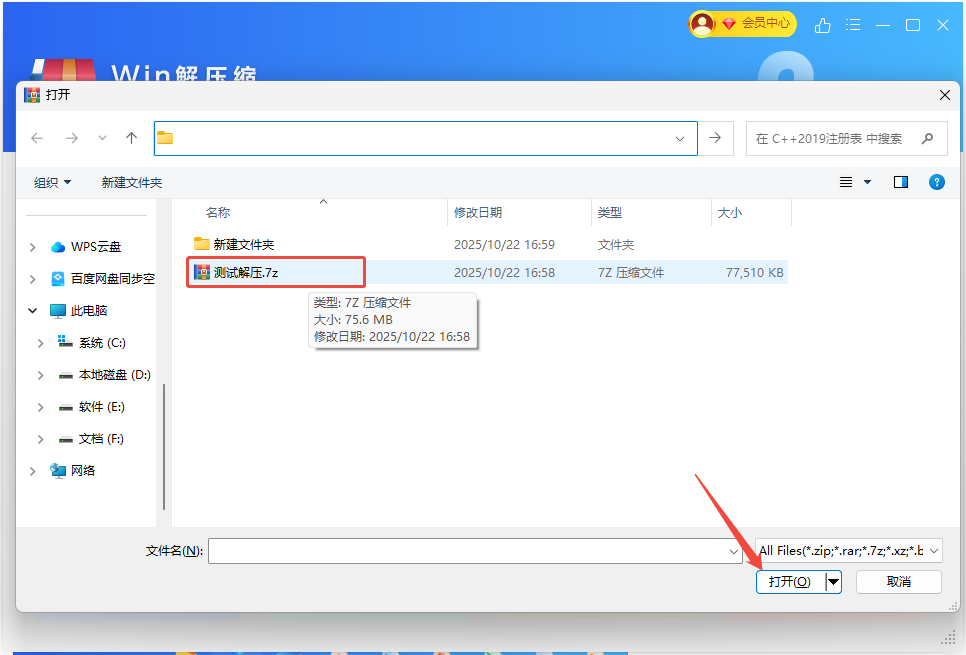Click the back navigation arrow

click(x=37, y=138)
